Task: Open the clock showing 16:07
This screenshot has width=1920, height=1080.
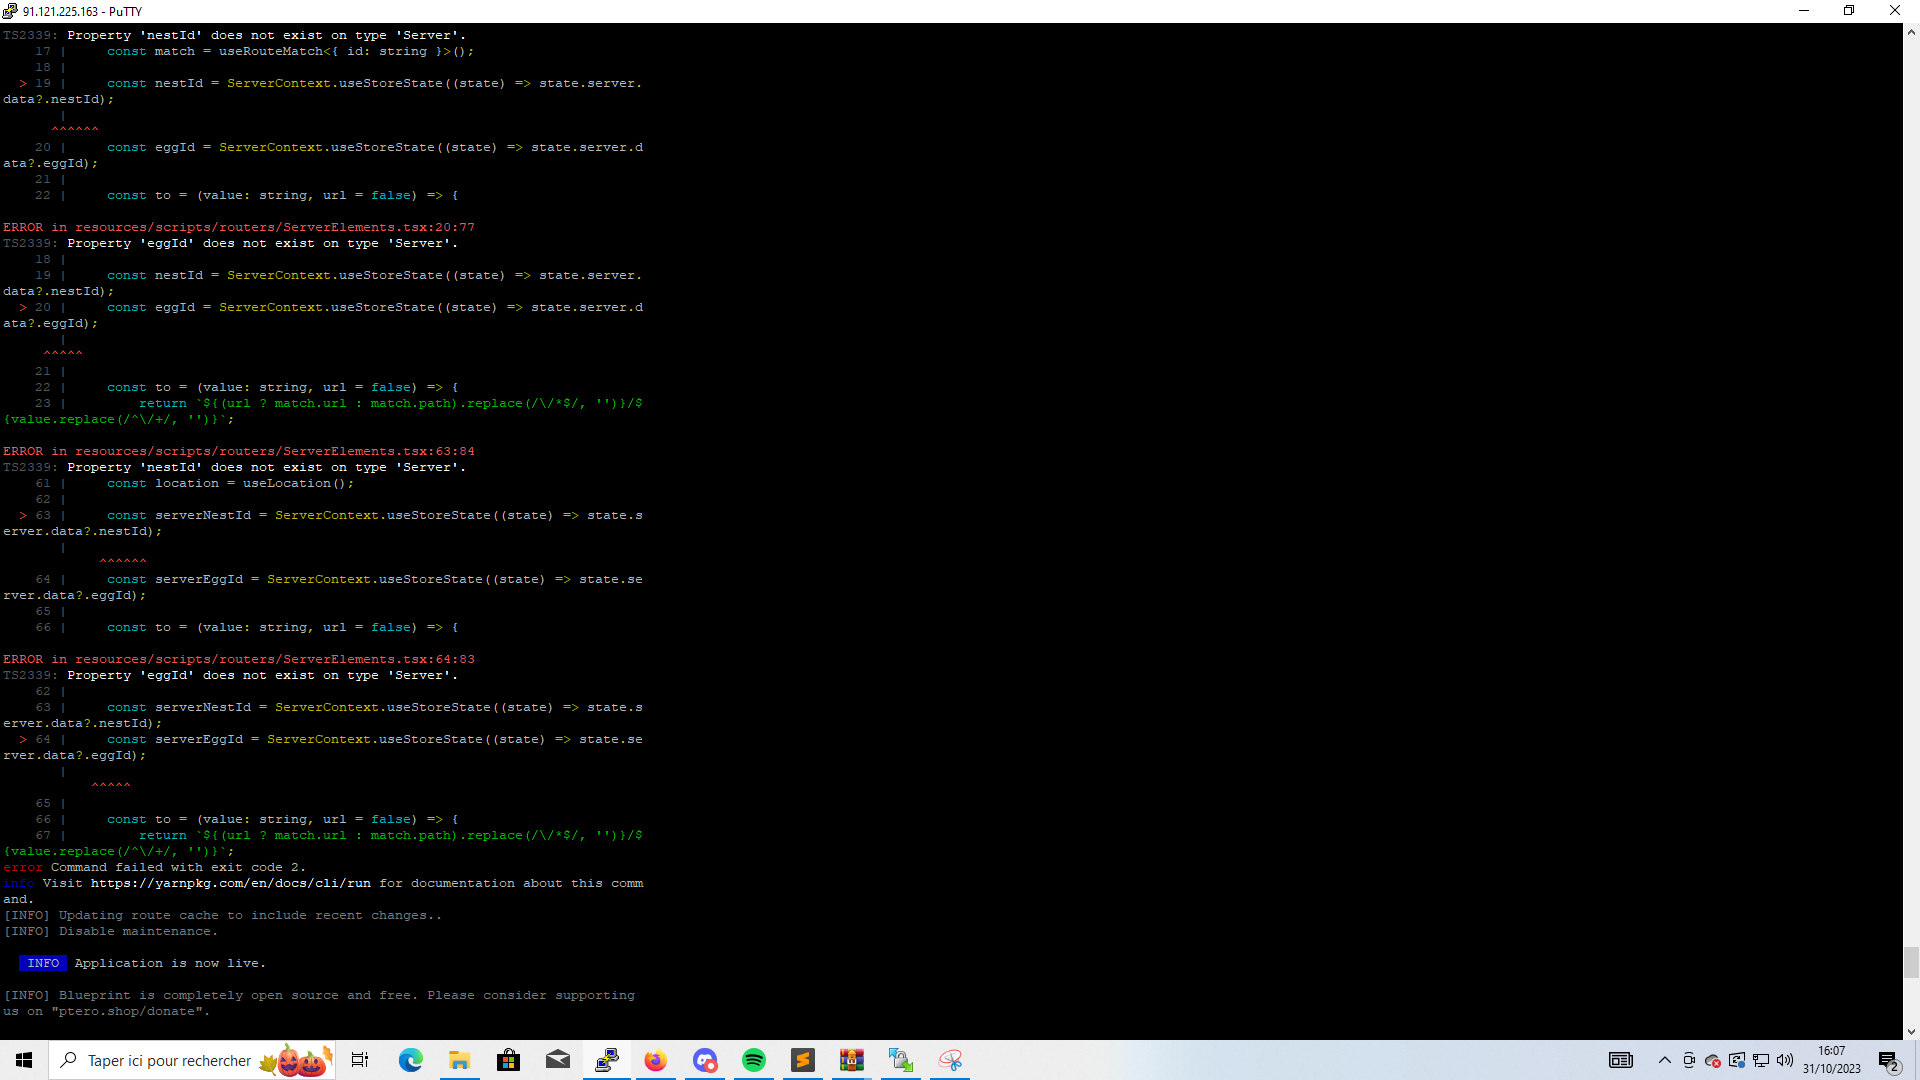Action: tap(1832, 1060)
